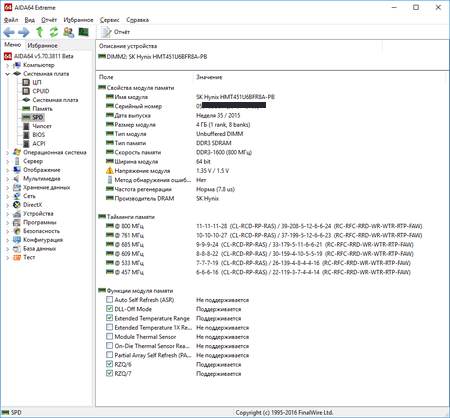Click the Свойства модуля памяти group header
Viewport: 450px width, 418px height.
(x=136, y=88)
